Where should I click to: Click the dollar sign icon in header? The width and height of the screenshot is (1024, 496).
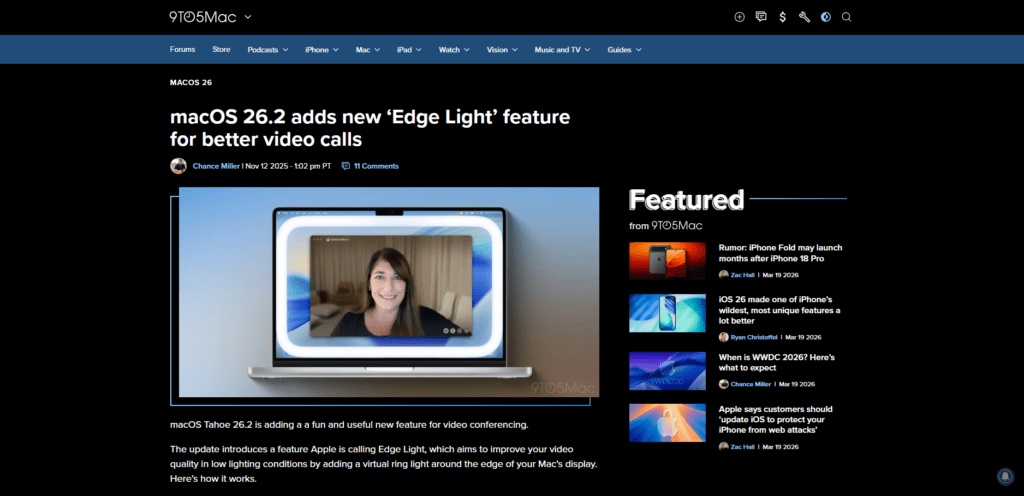click(782, 17)
